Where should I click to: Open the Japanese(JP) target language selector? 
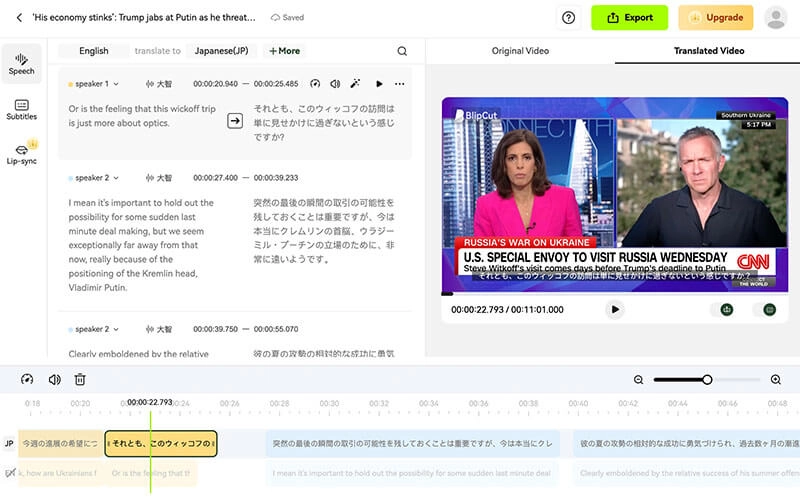pos(221,51)
